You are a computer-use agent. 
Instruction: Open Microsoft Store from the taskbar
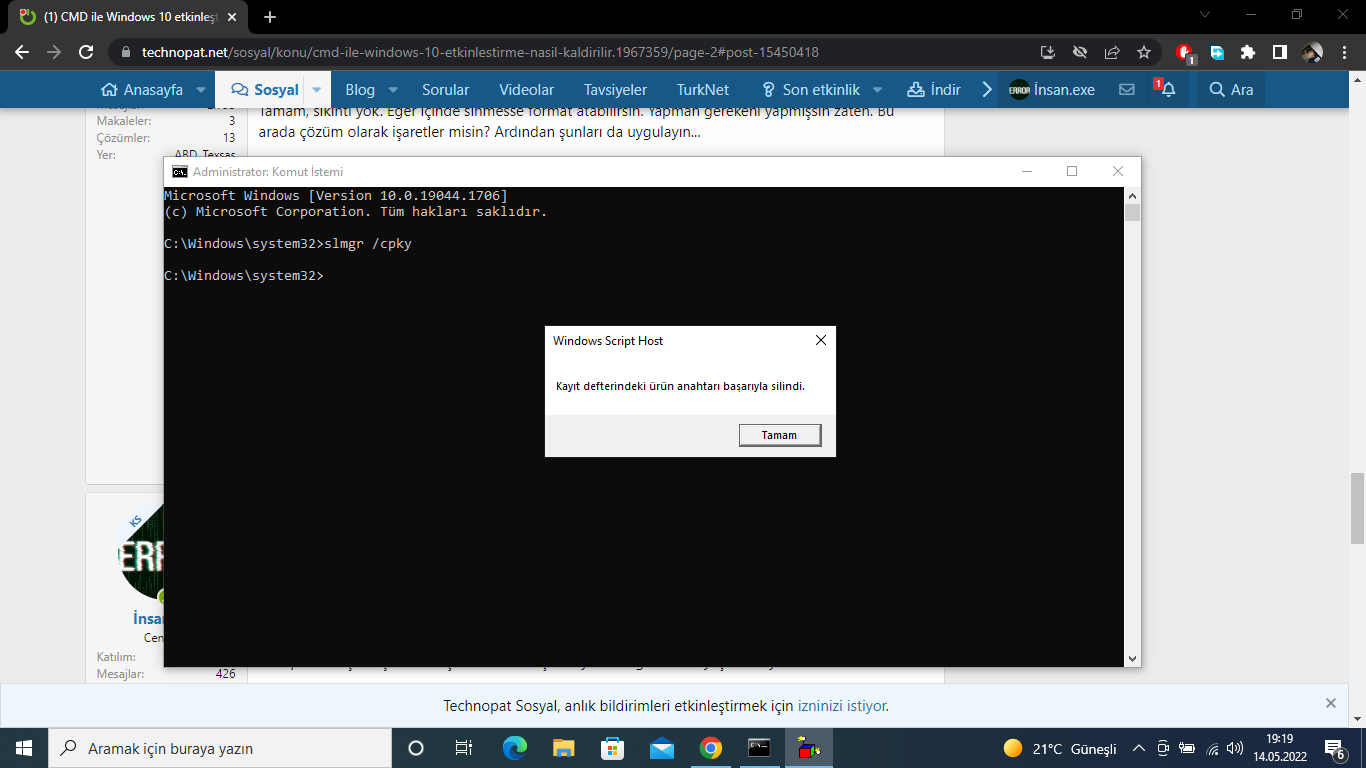click(612, 748)
